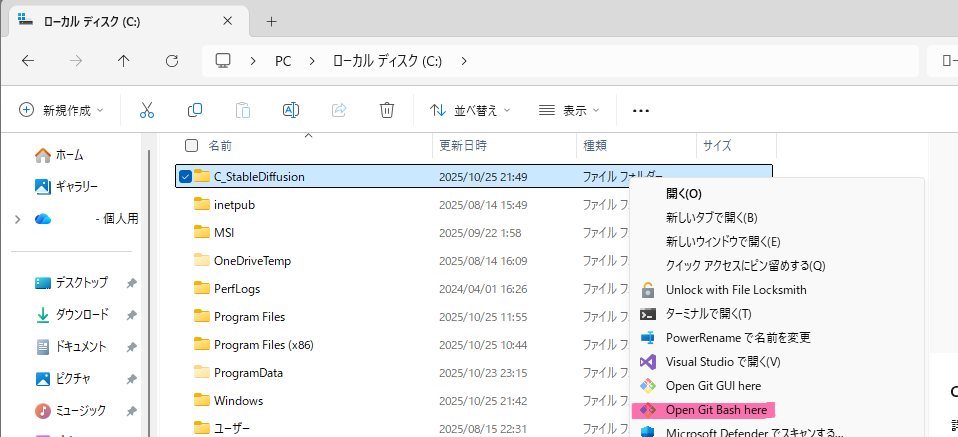
Task: Open new tab with plus button
Action: [x=271, y=21]
